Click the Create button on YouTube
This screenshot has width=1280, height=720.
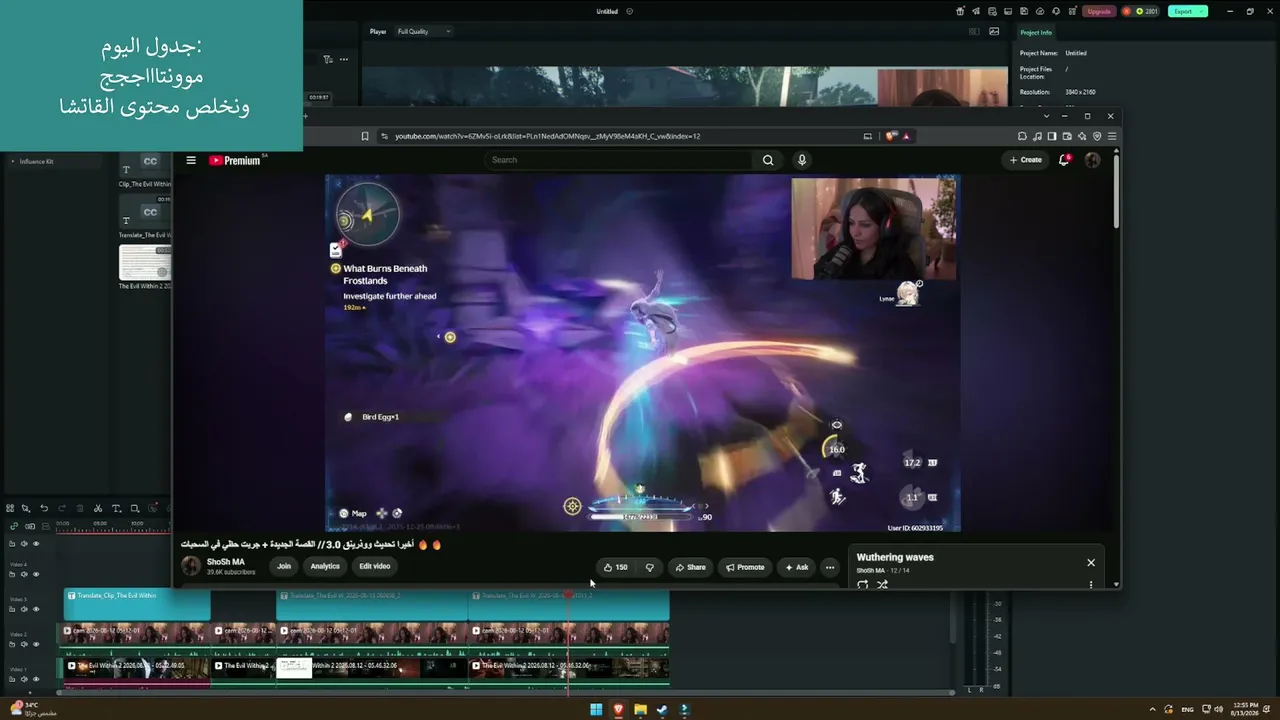coord(1025,160)
